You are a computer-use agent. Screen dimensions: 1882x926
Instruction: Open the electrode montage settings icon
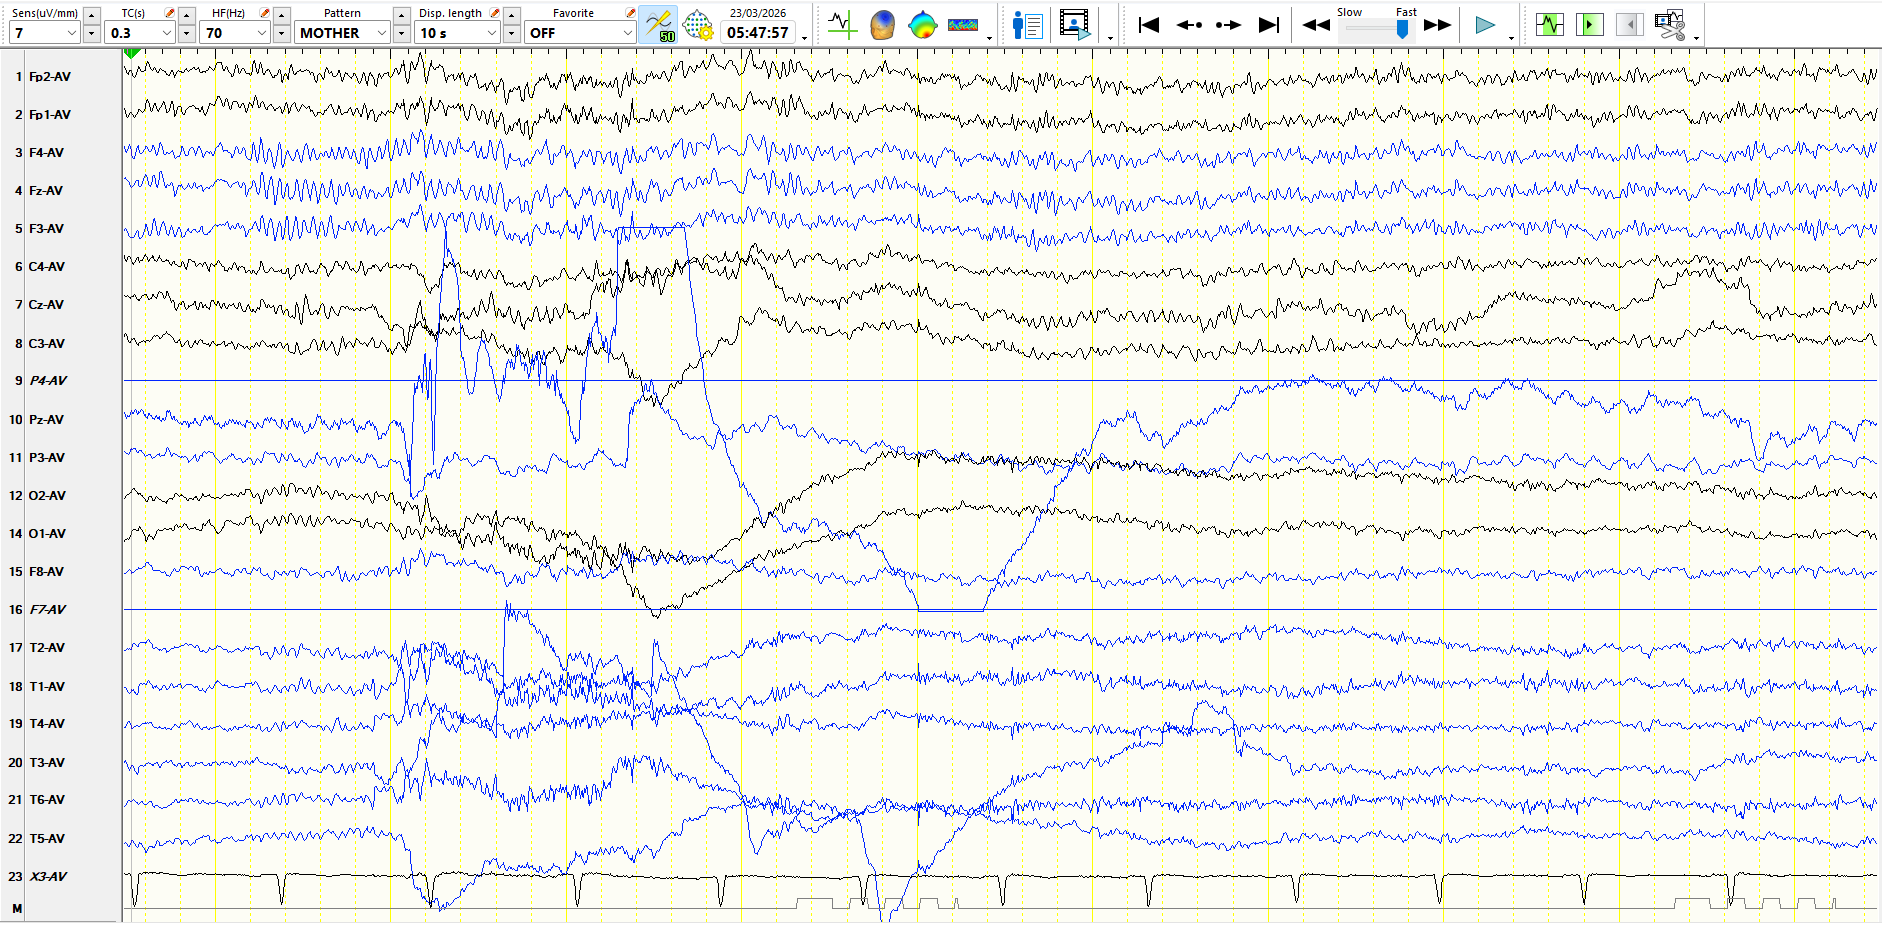pyautogui.click(x=697, y=24)
